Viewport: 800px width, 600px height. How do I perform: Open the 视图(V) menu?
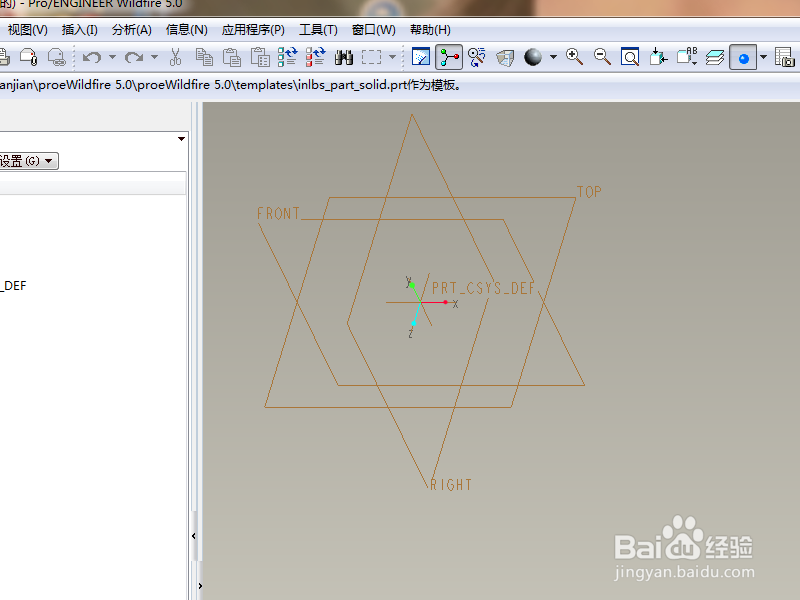[x=28, y=30]
